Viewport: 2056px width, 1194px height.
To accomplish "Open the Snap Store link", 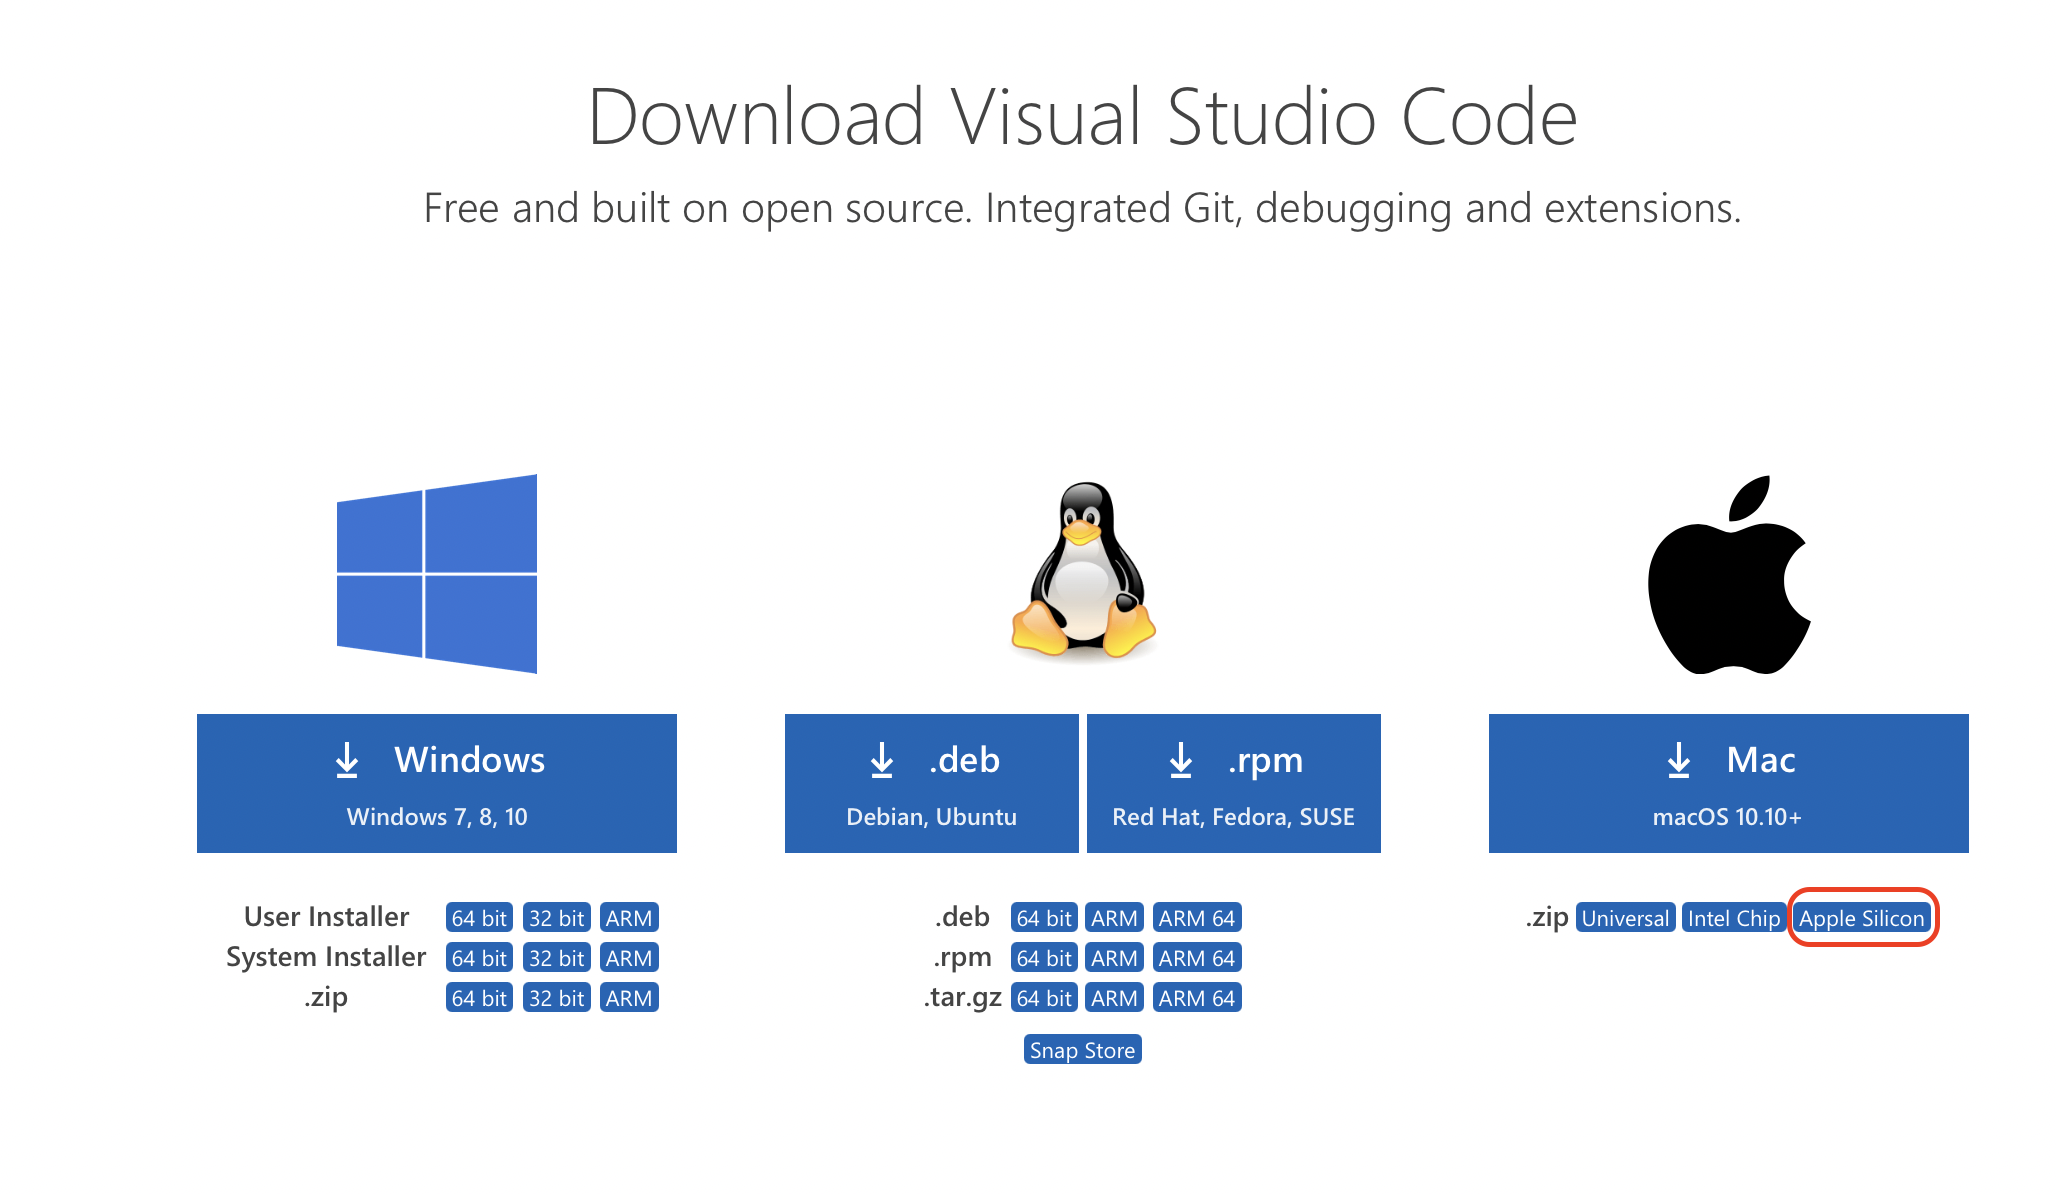I will coord(1082,1050).
